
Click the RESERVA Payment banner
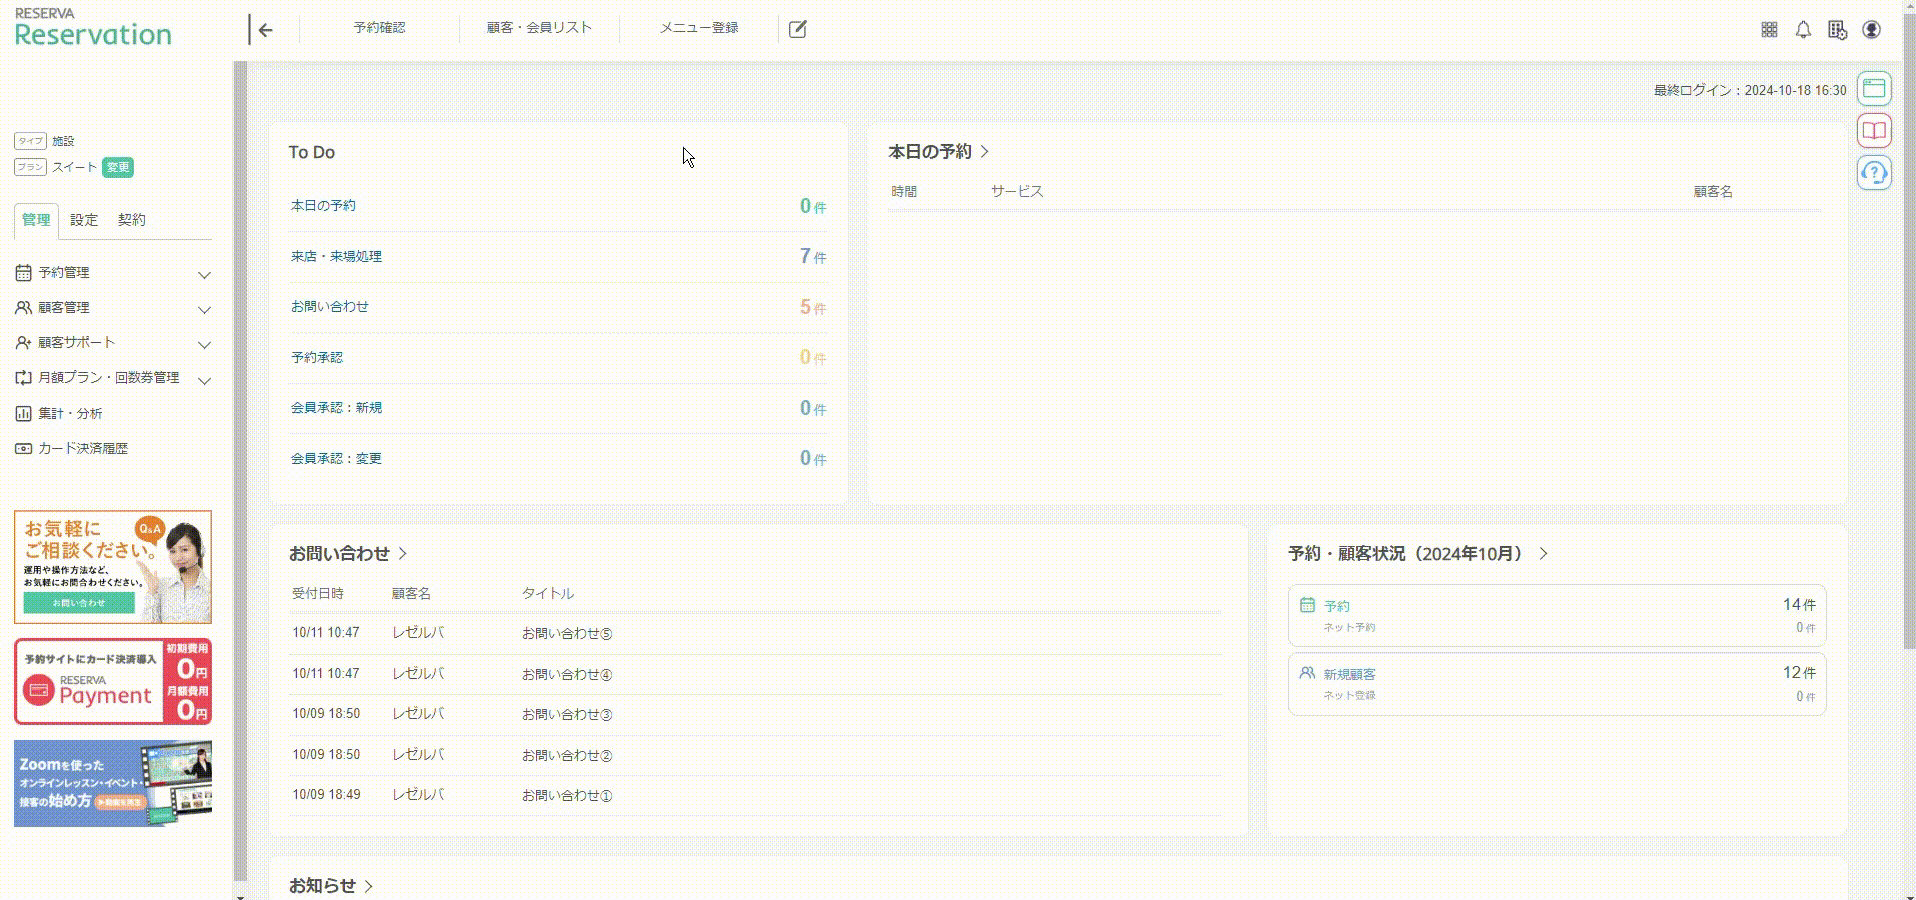[113, 682]
